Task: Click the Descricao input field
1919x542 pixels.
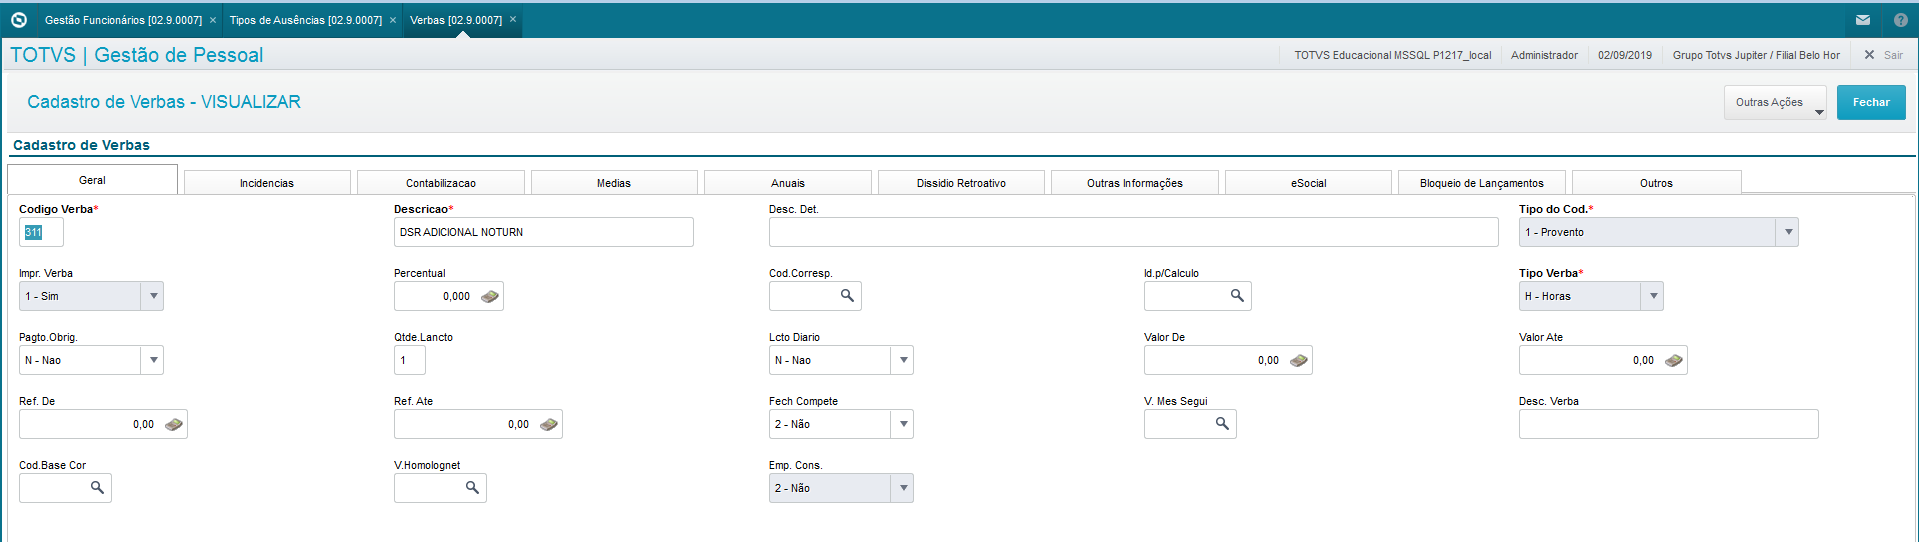Action: click(543, 232)
